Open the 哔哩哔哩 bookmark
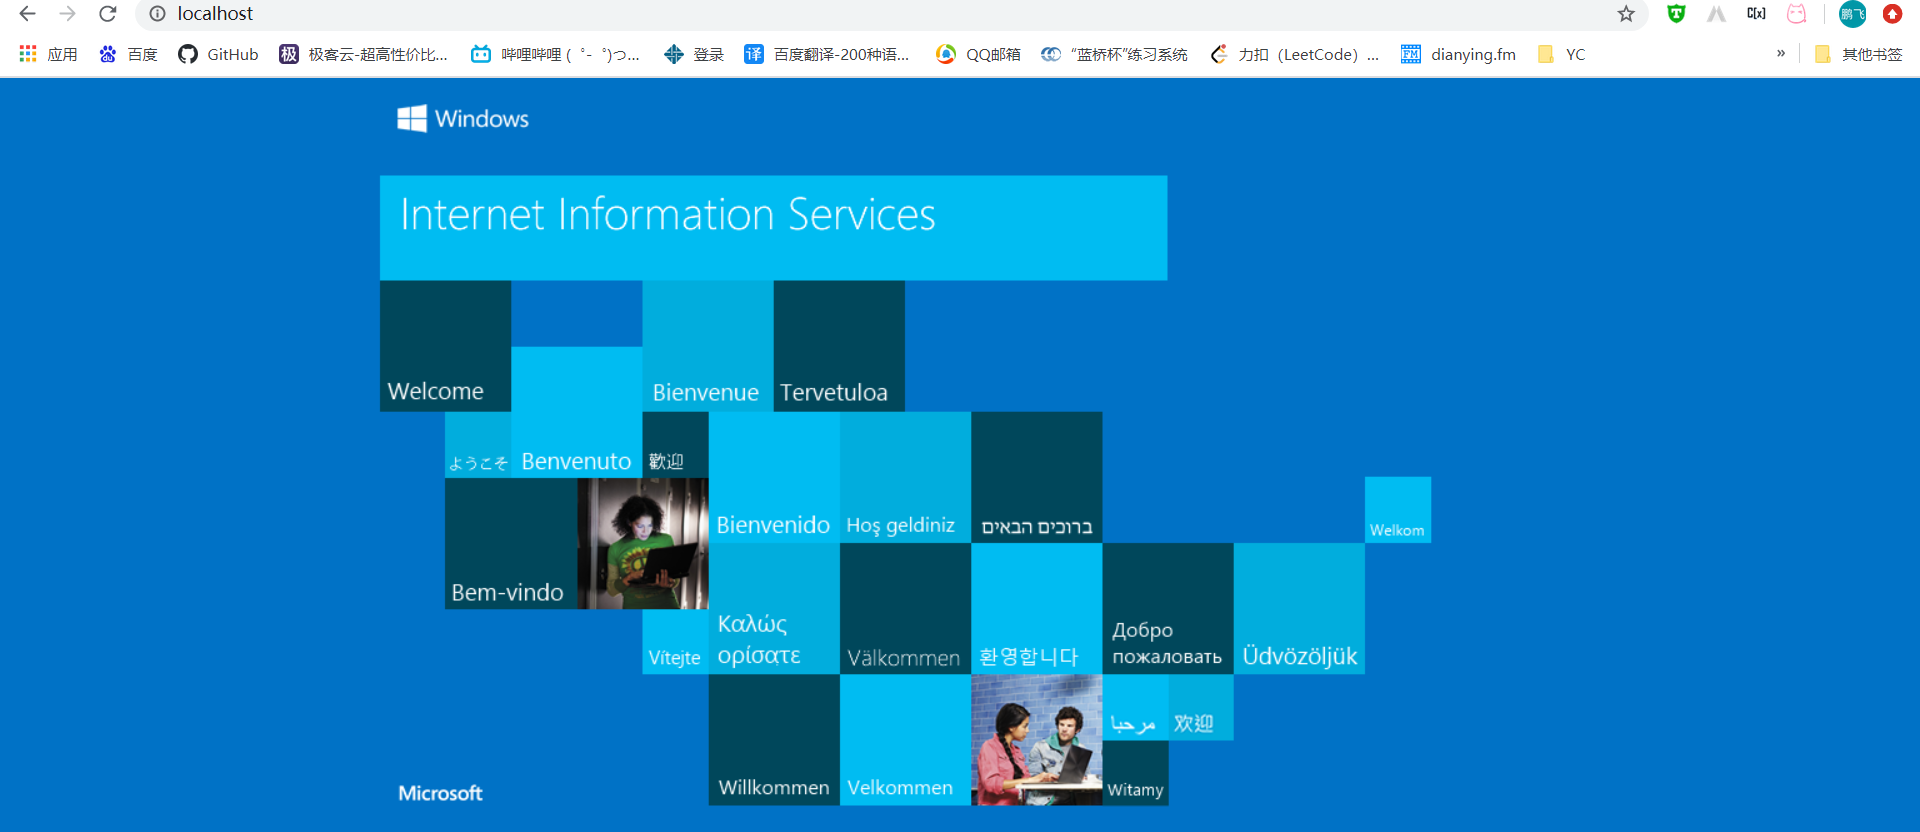This screenshot has height=832, width=1920. [556, 54]
